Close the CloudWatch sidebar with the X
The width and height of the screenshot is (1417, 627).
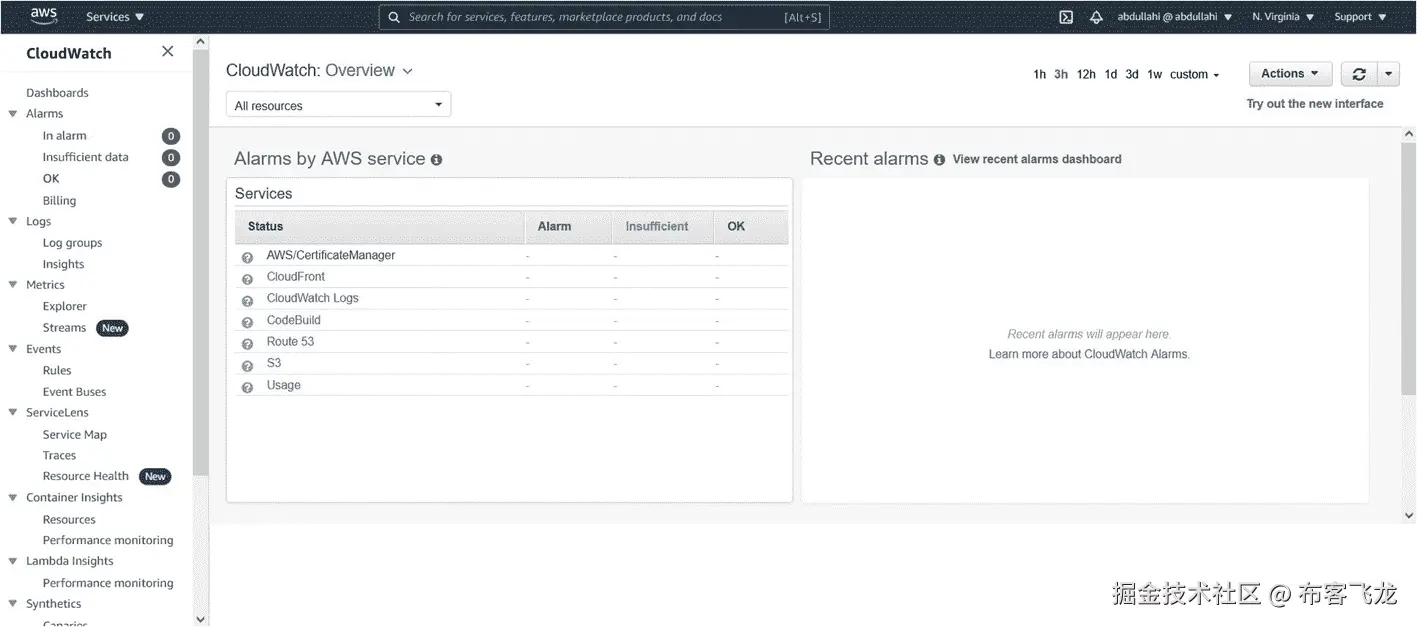click(167, 51)
